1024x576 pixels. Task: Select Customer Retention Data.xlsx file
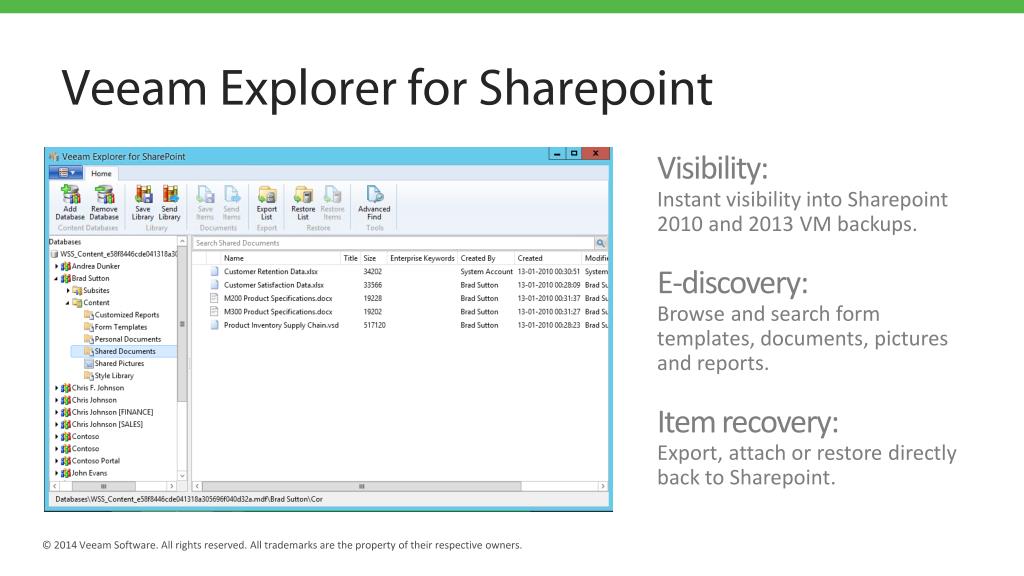point(270,272)
